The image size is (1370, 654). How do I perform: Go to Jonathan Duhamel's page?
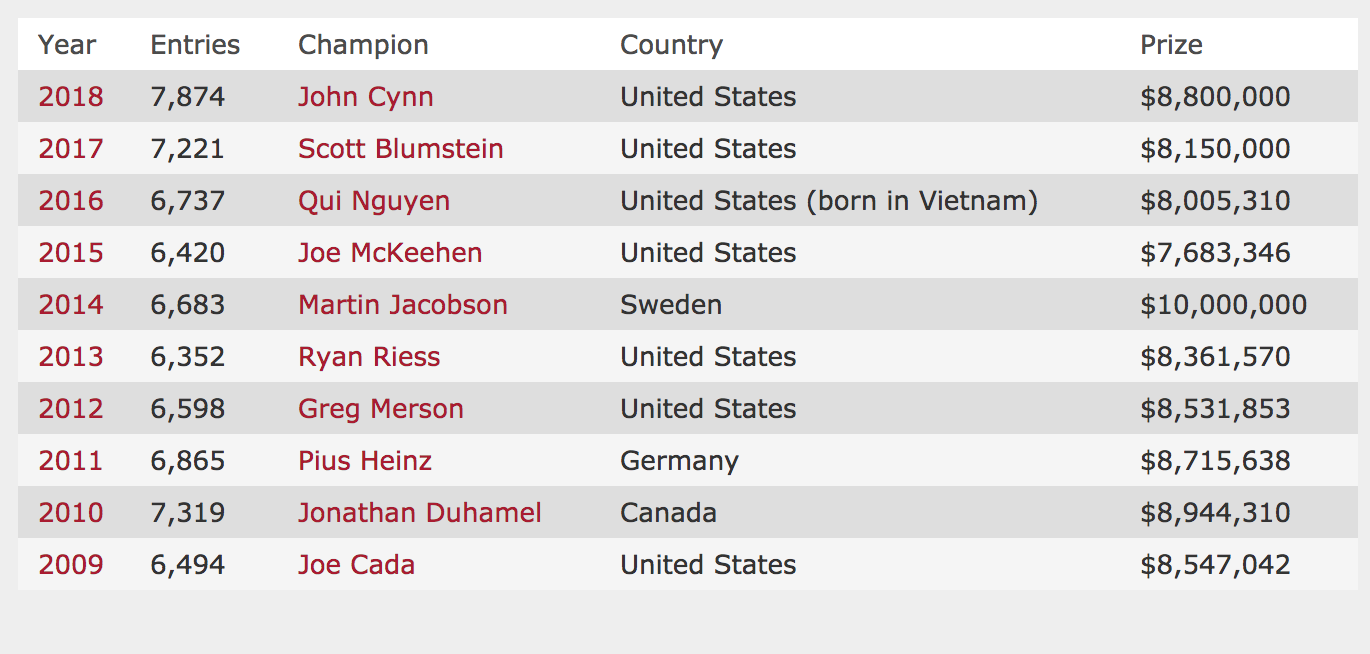pos(420,513)
